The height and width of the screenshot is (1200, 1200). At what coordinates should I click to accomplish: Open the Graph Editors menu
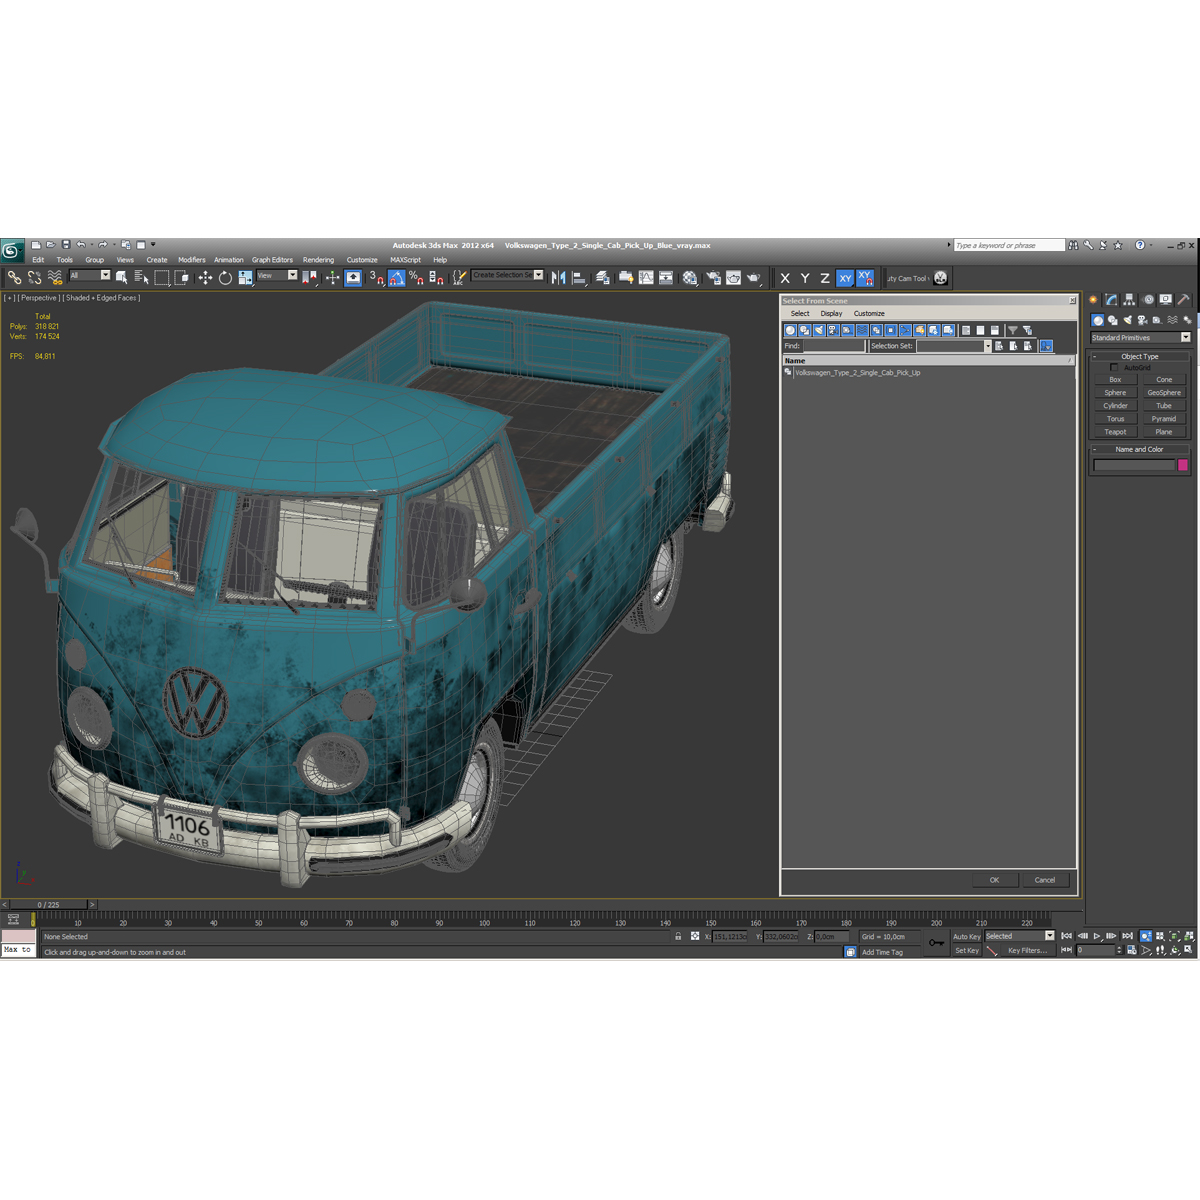click(272, 260)
